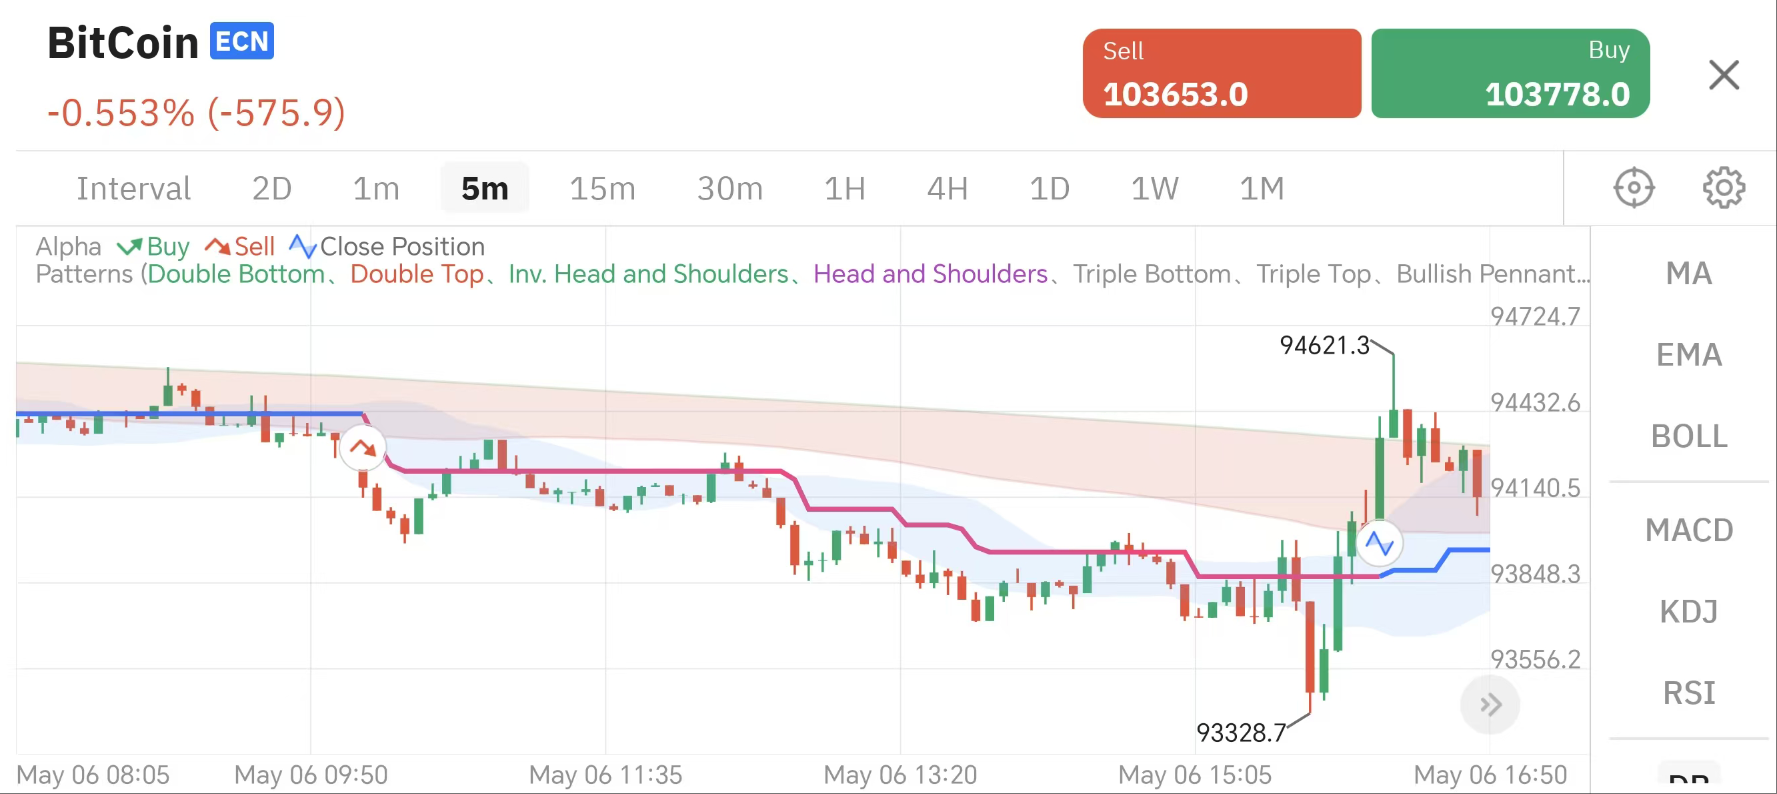Click the crosshair targeting icon beside settings
Image resolution: width=1777 pixels, height=794 pixels.
(1634, 187)
